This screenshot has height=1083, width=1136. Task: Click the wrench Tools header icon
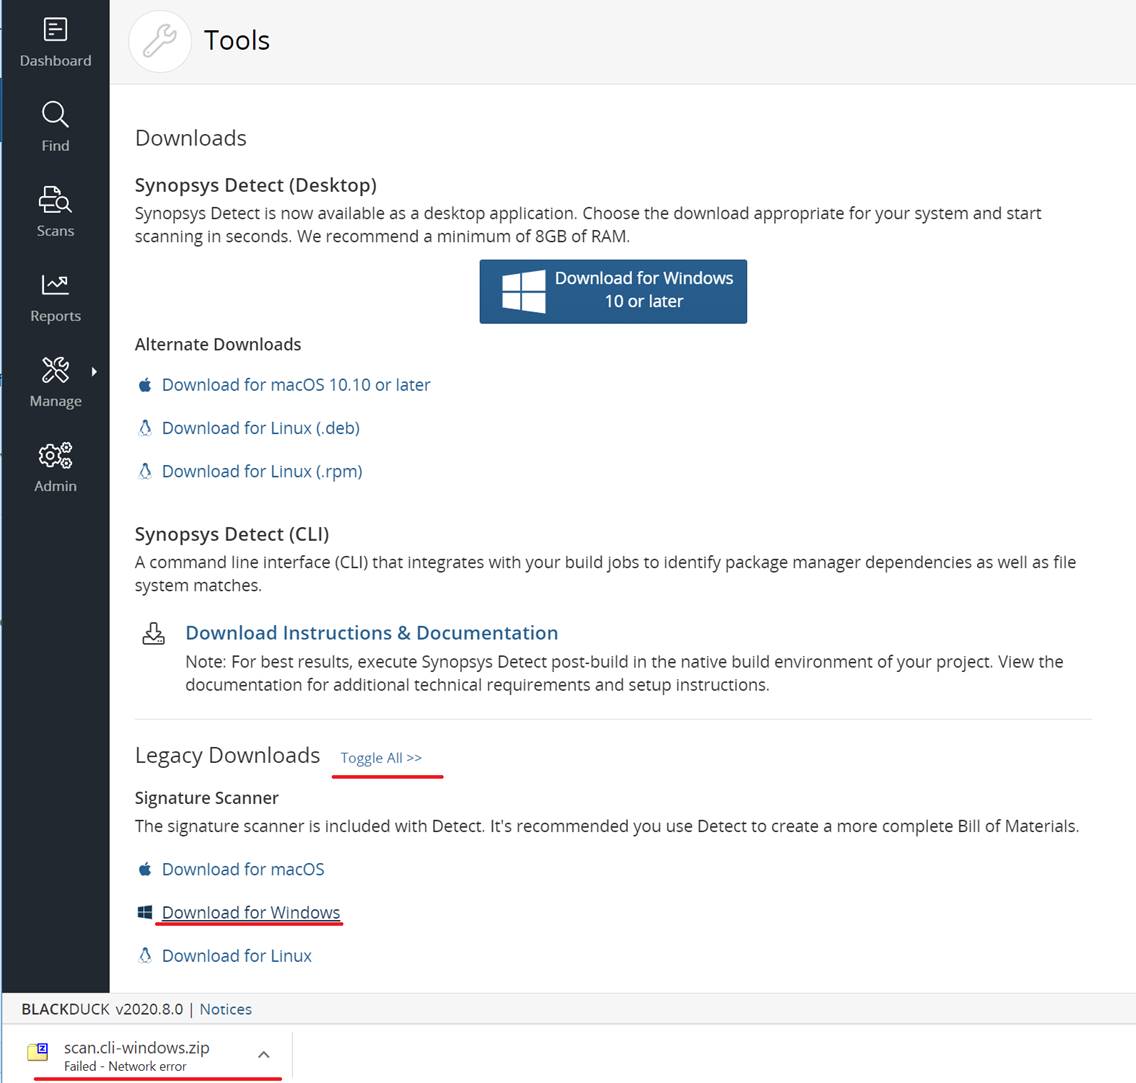[160, 41]
